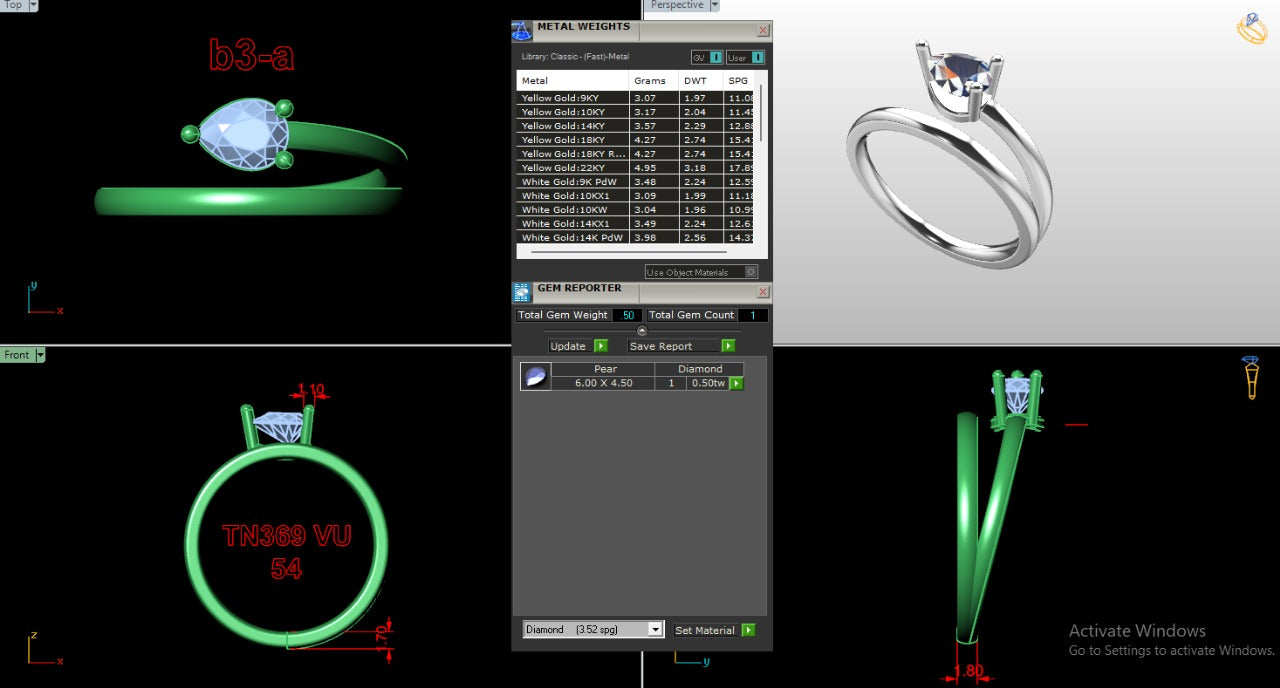
Task: Select the Yellow Gold:9KY row
Action: click(637, 98)
